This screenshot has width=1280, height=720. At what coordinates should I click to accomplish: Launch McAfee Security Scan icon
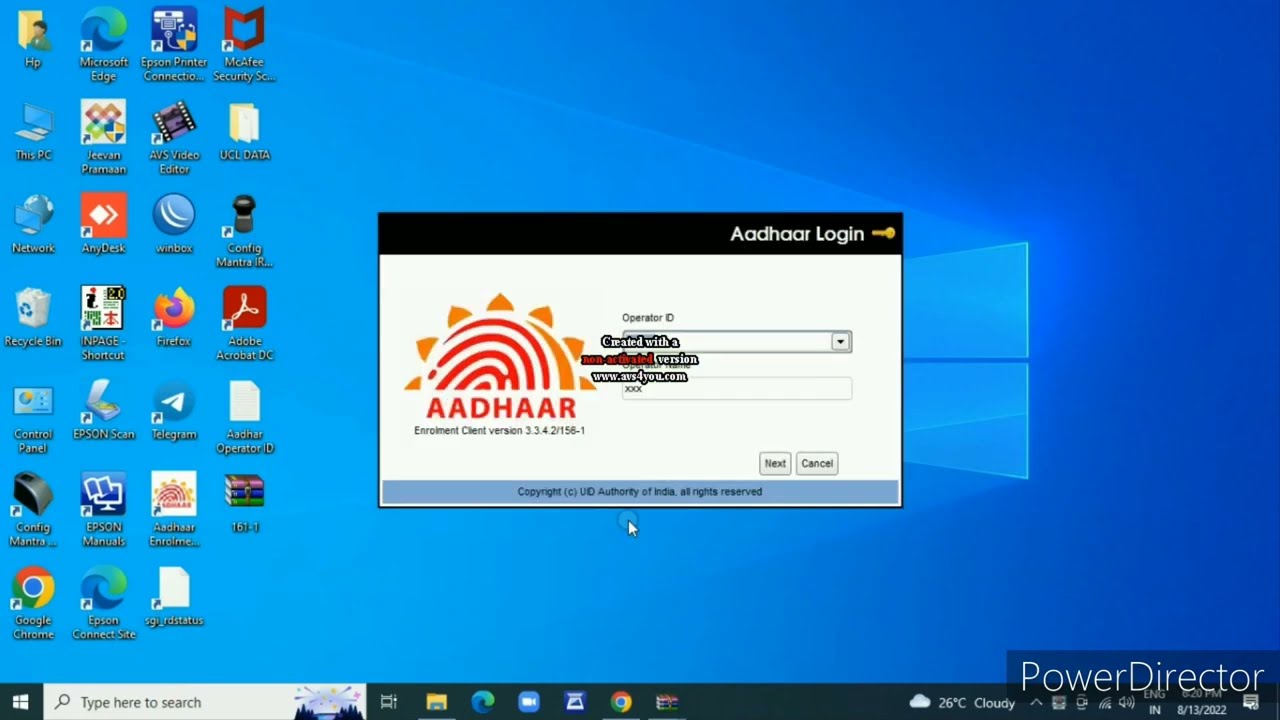click(244, 45)
